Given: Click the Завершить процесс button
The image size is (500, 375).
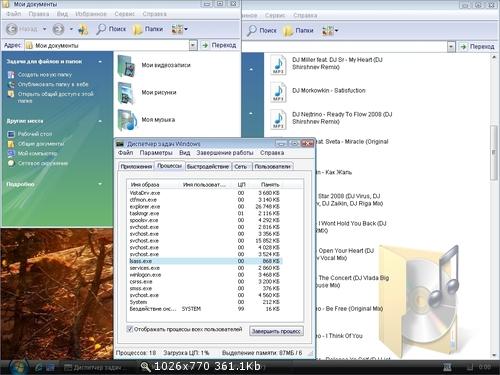Looking at the screenshot, I should [x=276, y=331].
